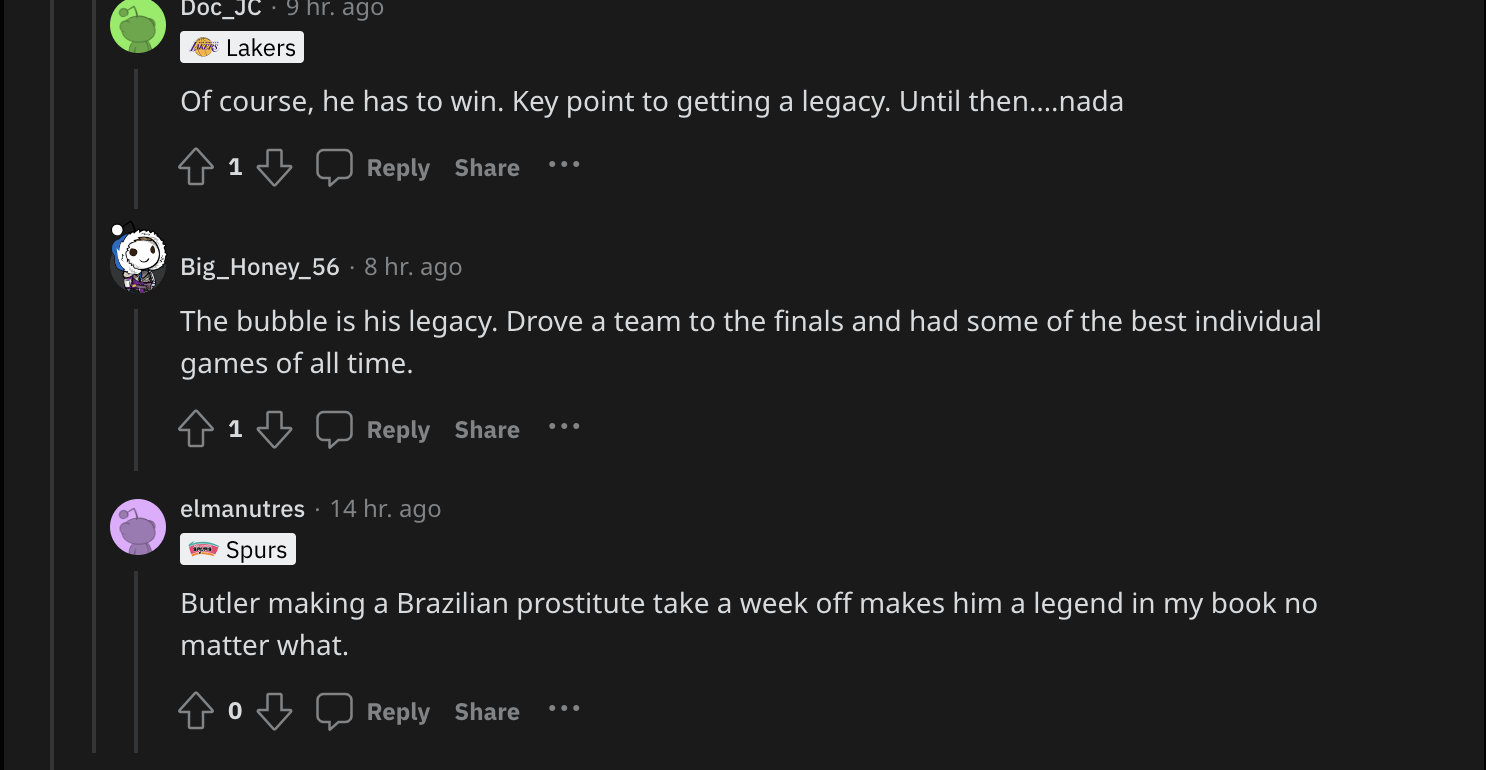The height and width of the screenshot is (770, 1486).
Task: Share Big_Honey_56's comment
Action: (487, 430)
